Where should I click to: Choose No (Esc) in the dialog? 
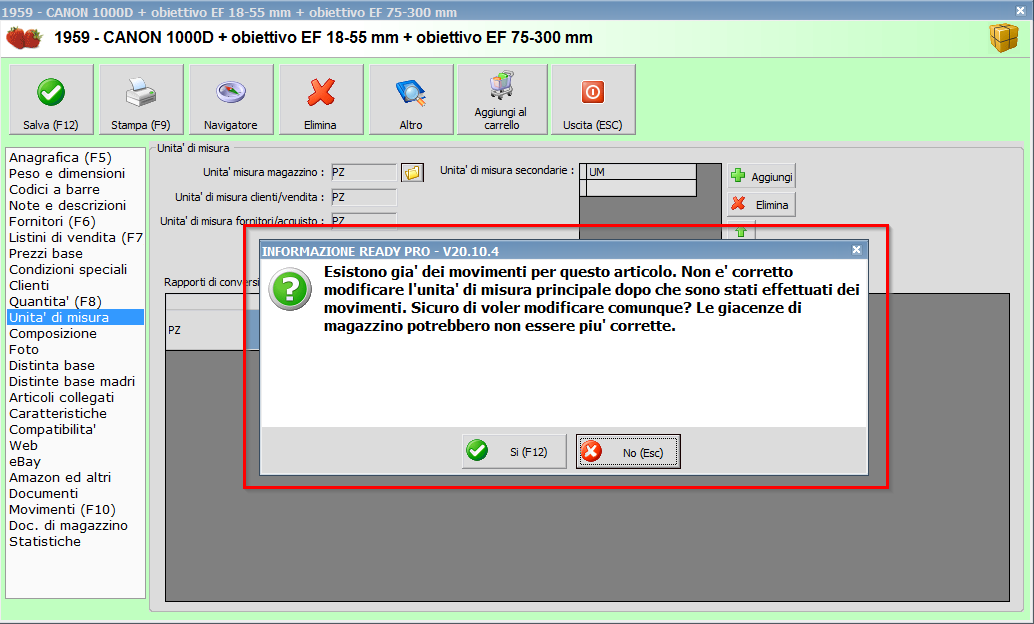pos(628,452)
